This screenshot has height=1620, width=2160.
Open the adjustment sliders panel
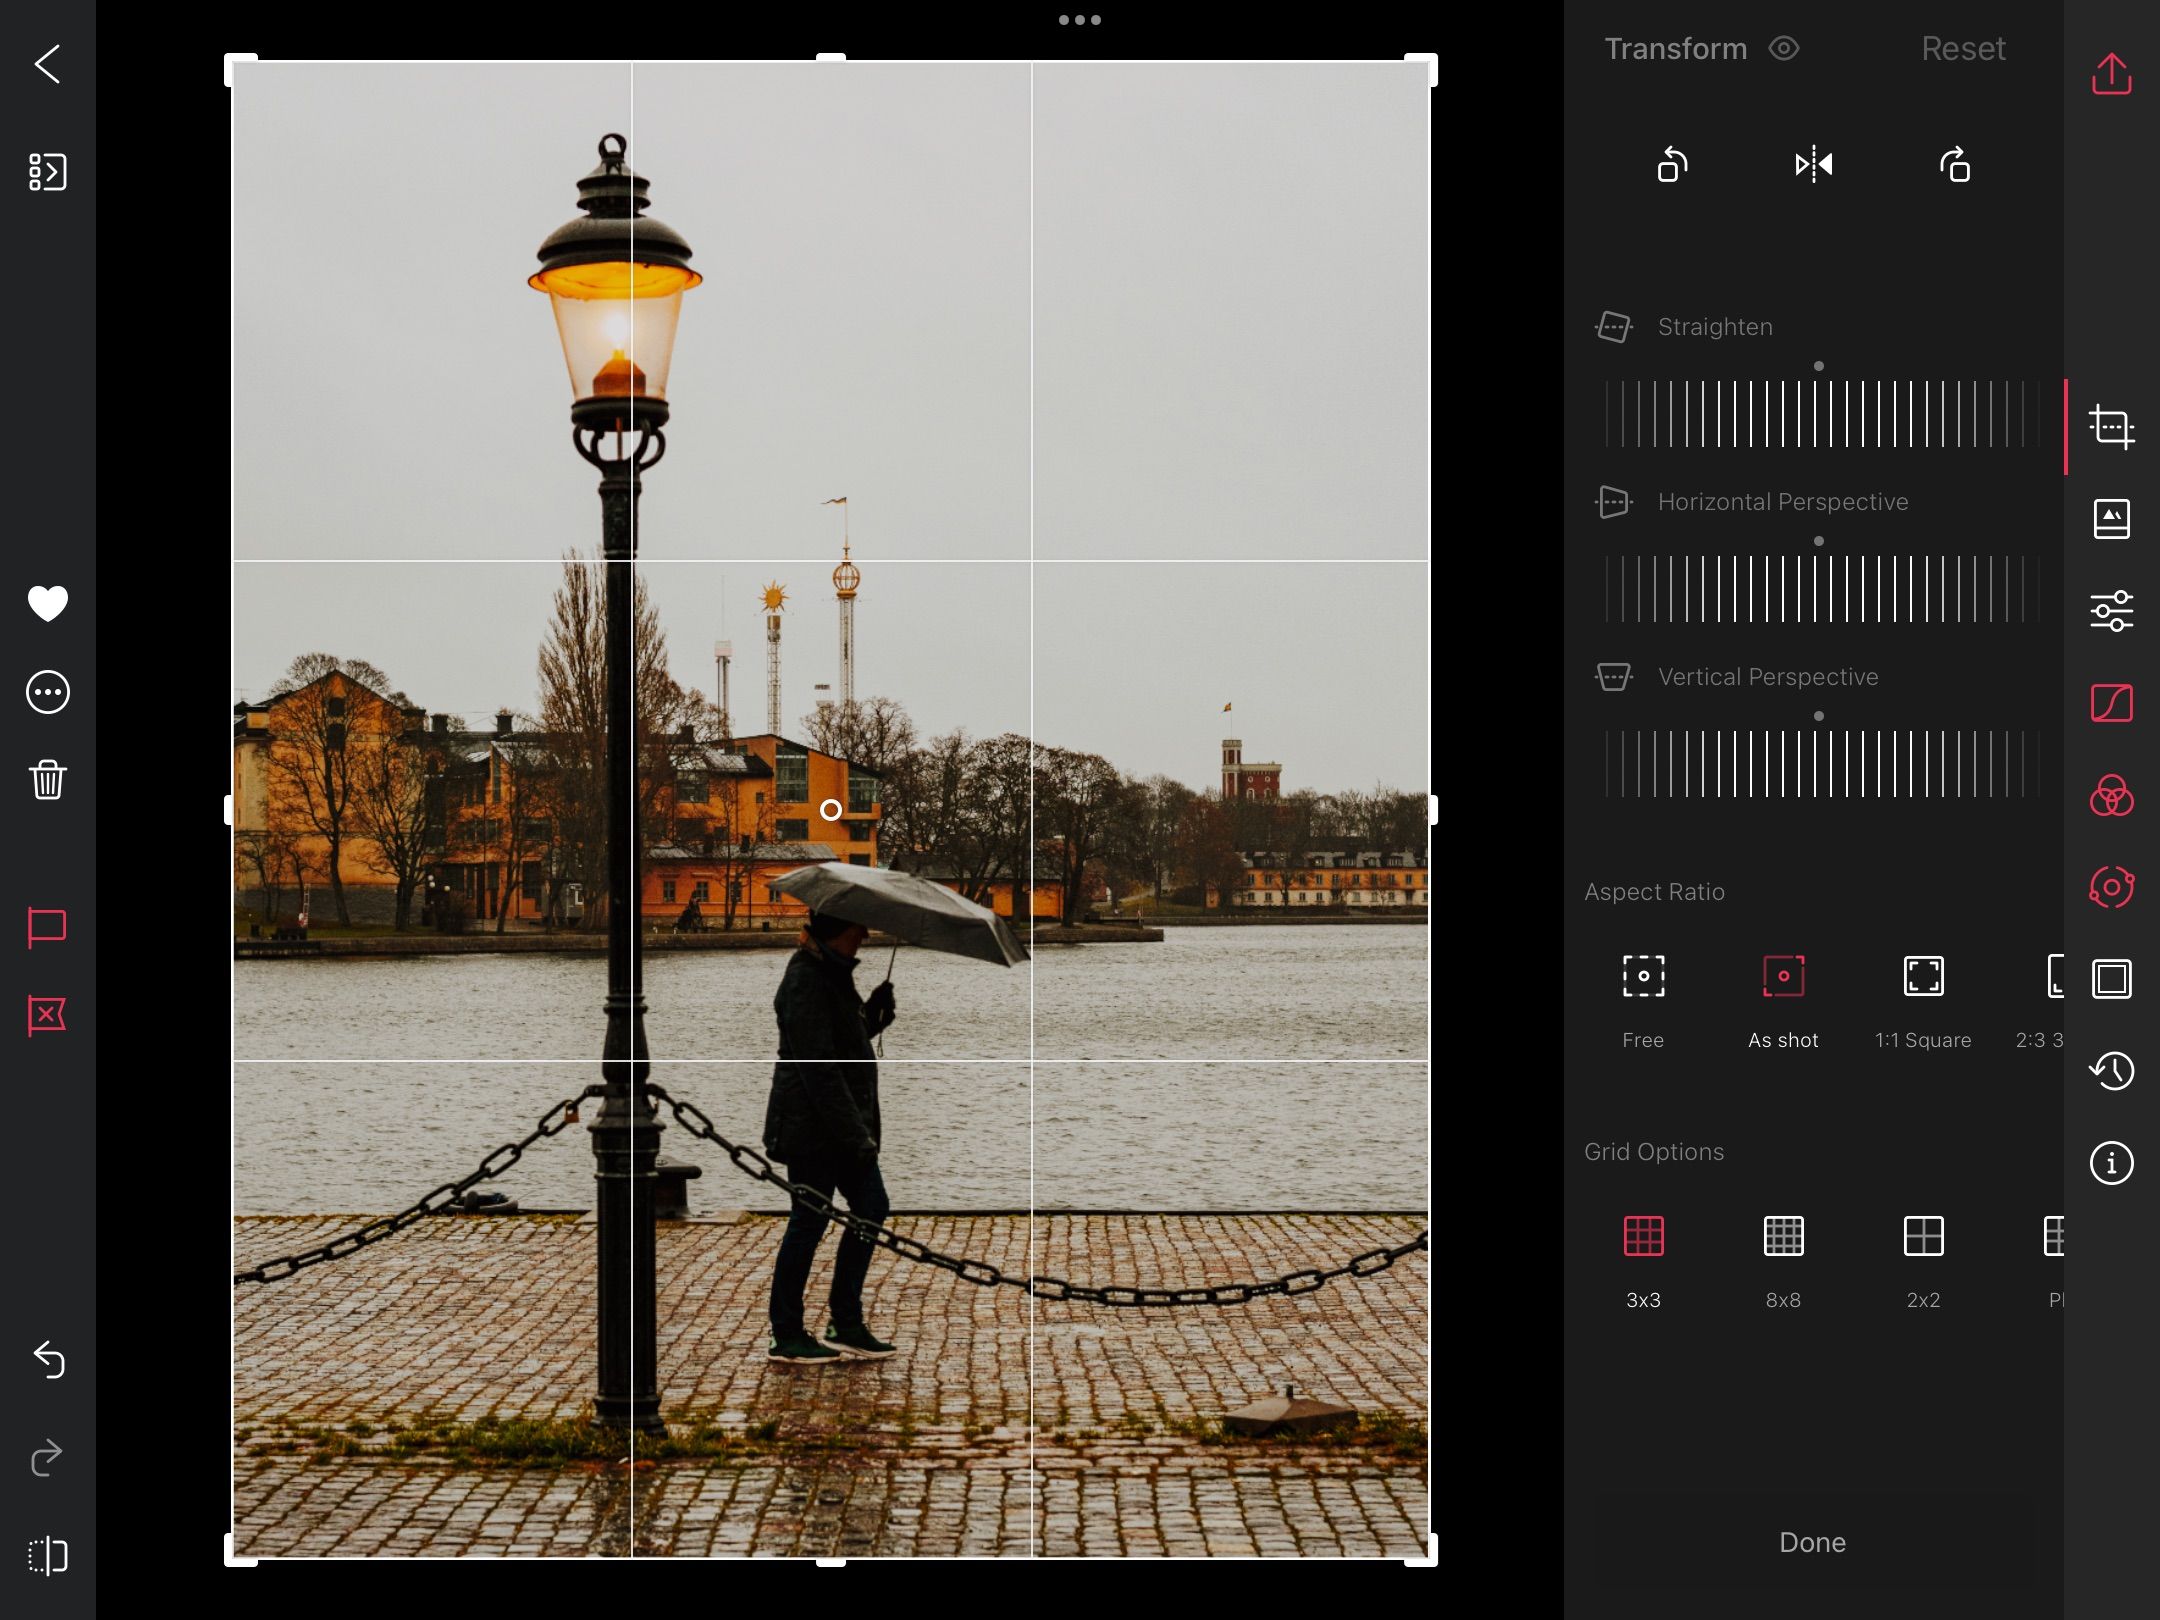2113,609
